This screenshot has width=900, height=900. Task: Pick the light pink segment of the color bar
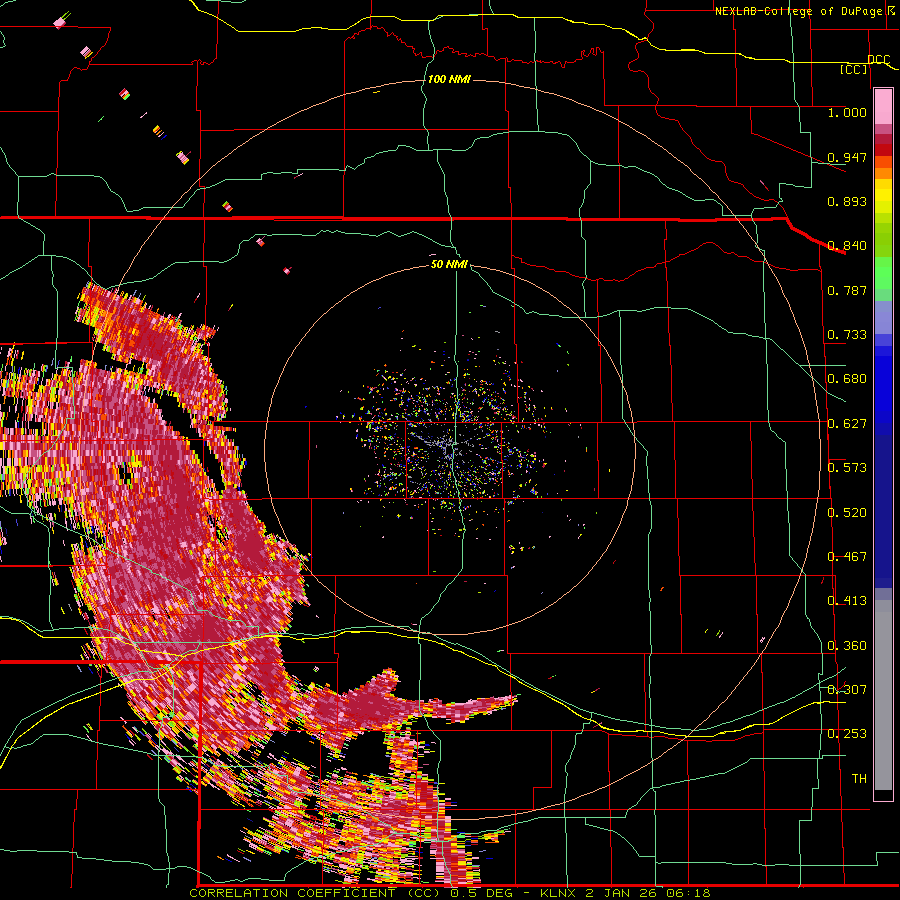[883, 106]
